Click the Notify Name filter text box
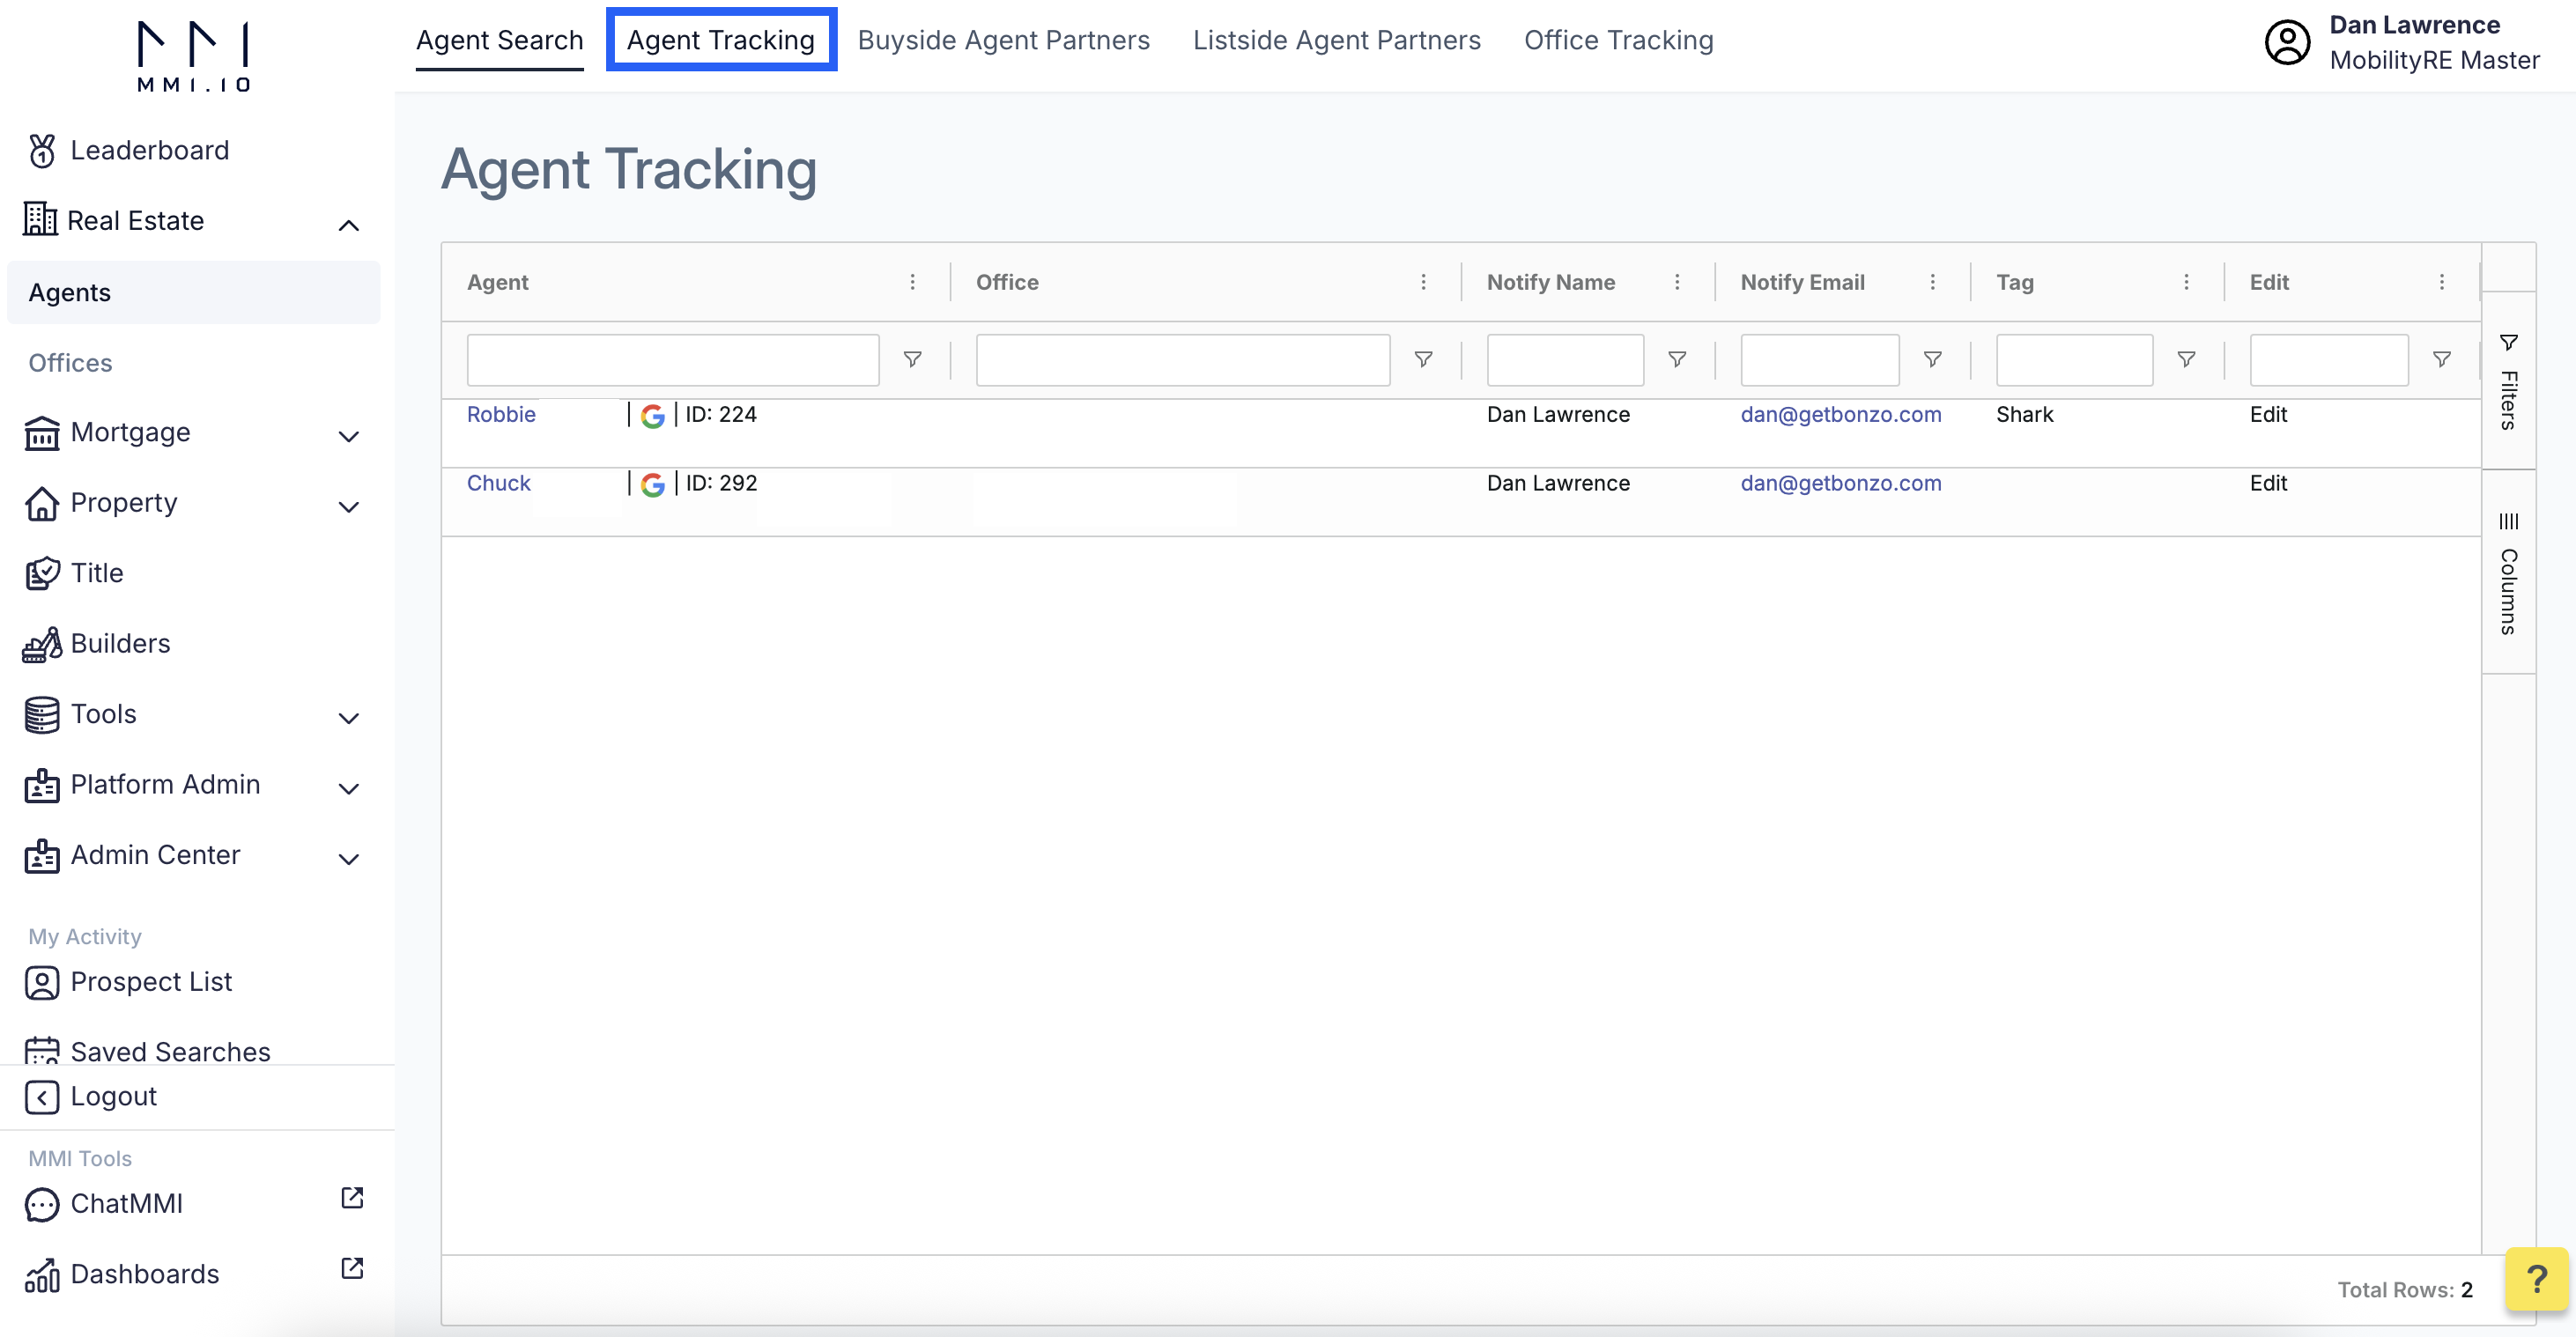This screenshot has width=2576, height=1337. tap(1564, 360)
